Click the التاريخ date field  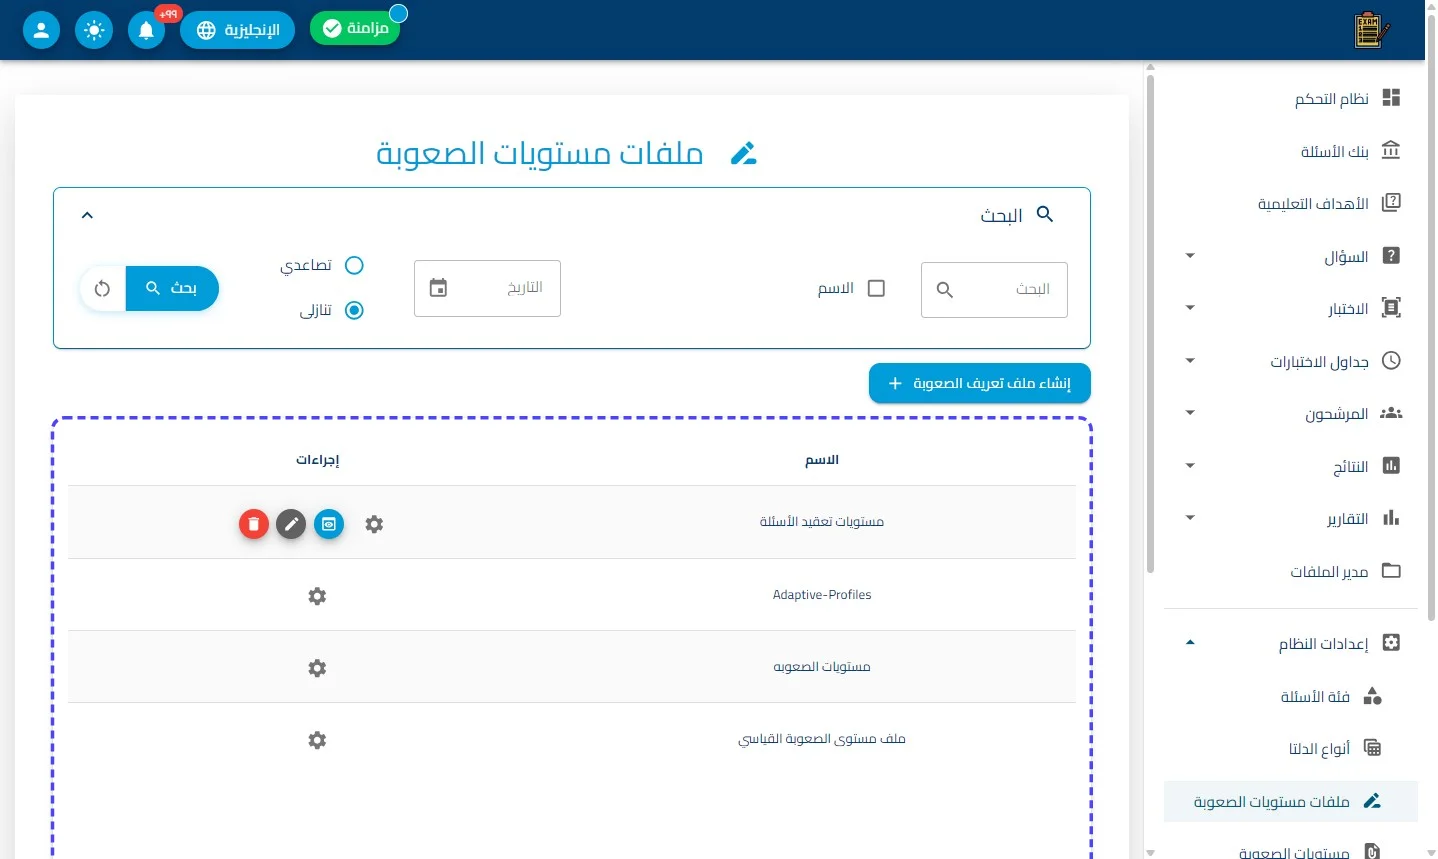(x=487, y=288)
